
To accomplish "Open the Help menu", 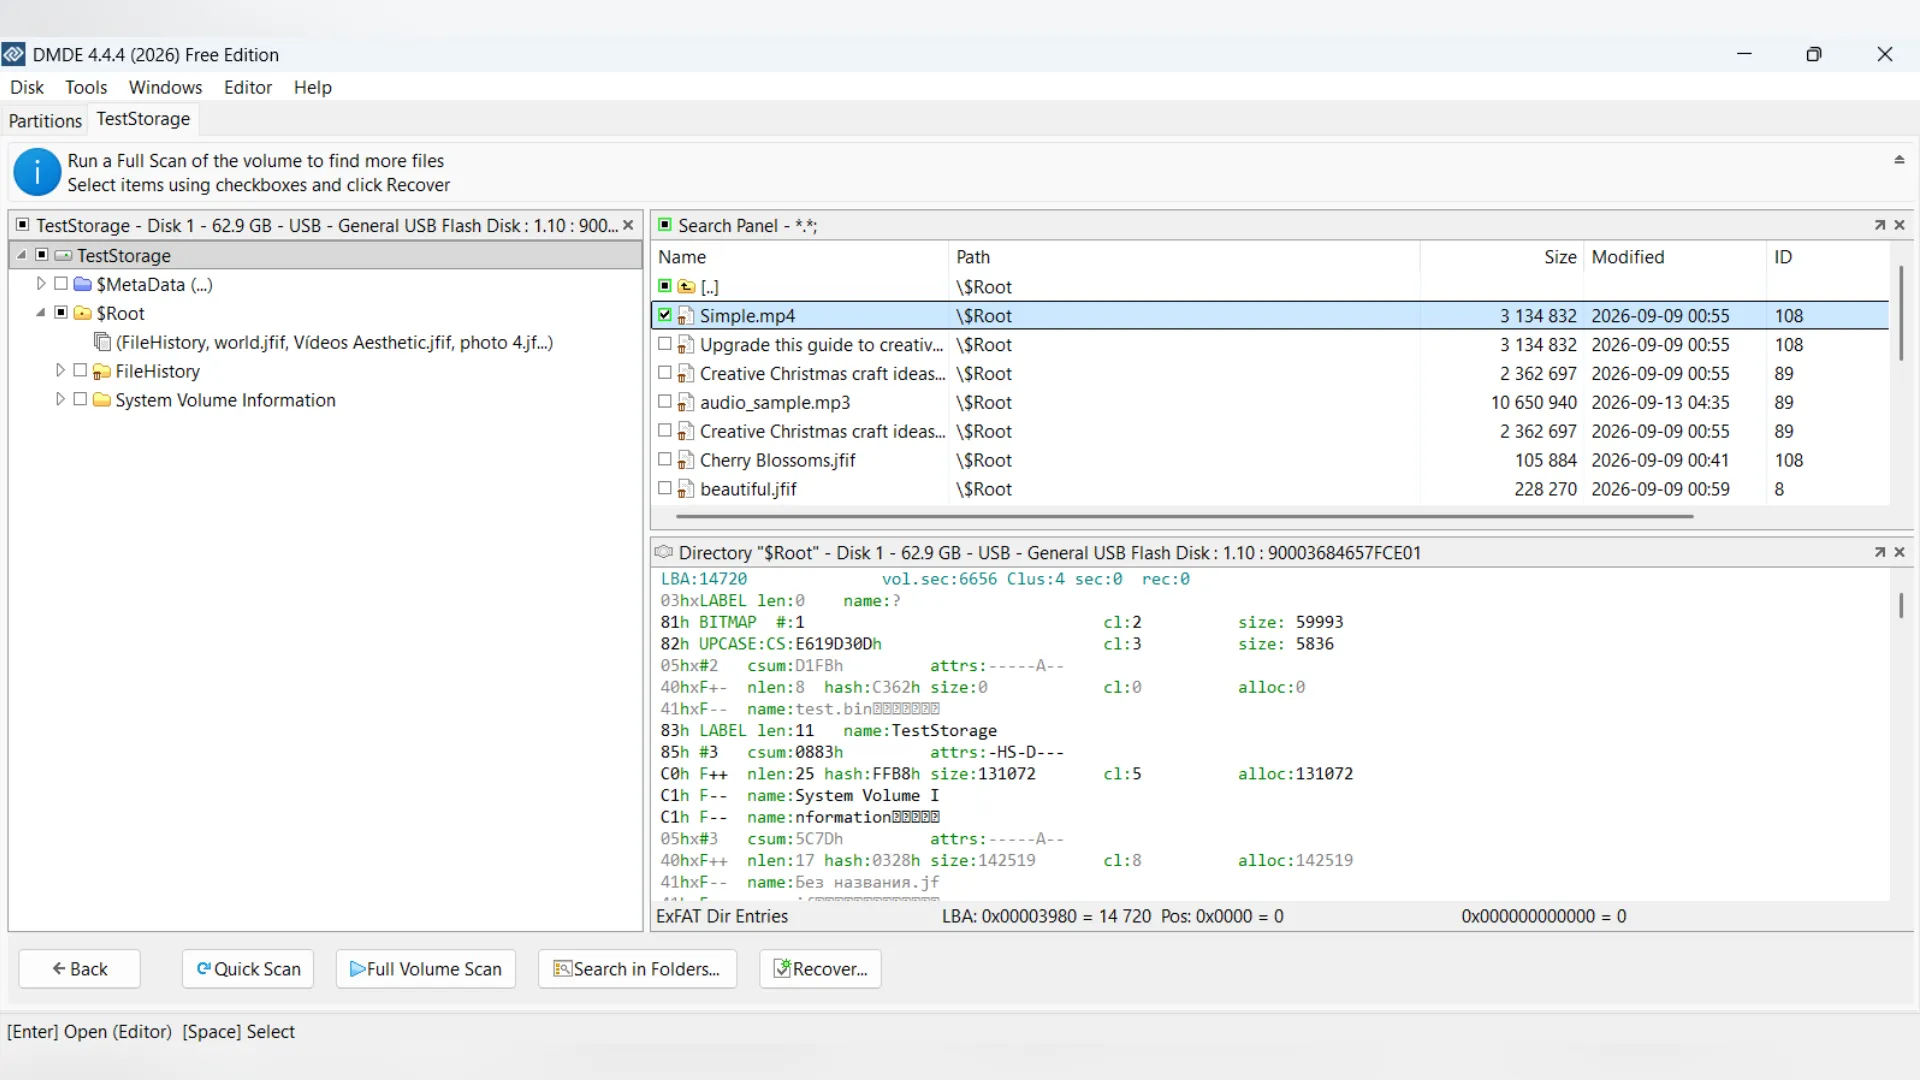I will click(x=312, y=87).
